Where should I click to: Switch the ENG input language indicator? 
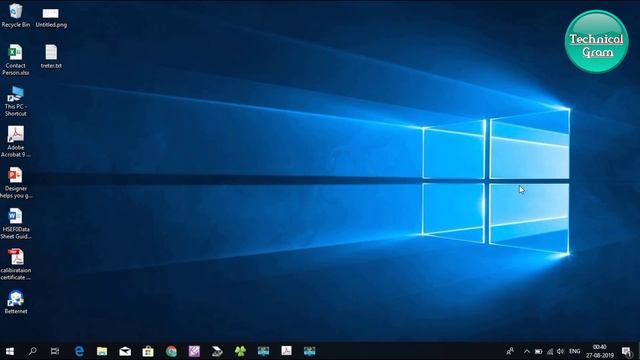pos(574,351)
